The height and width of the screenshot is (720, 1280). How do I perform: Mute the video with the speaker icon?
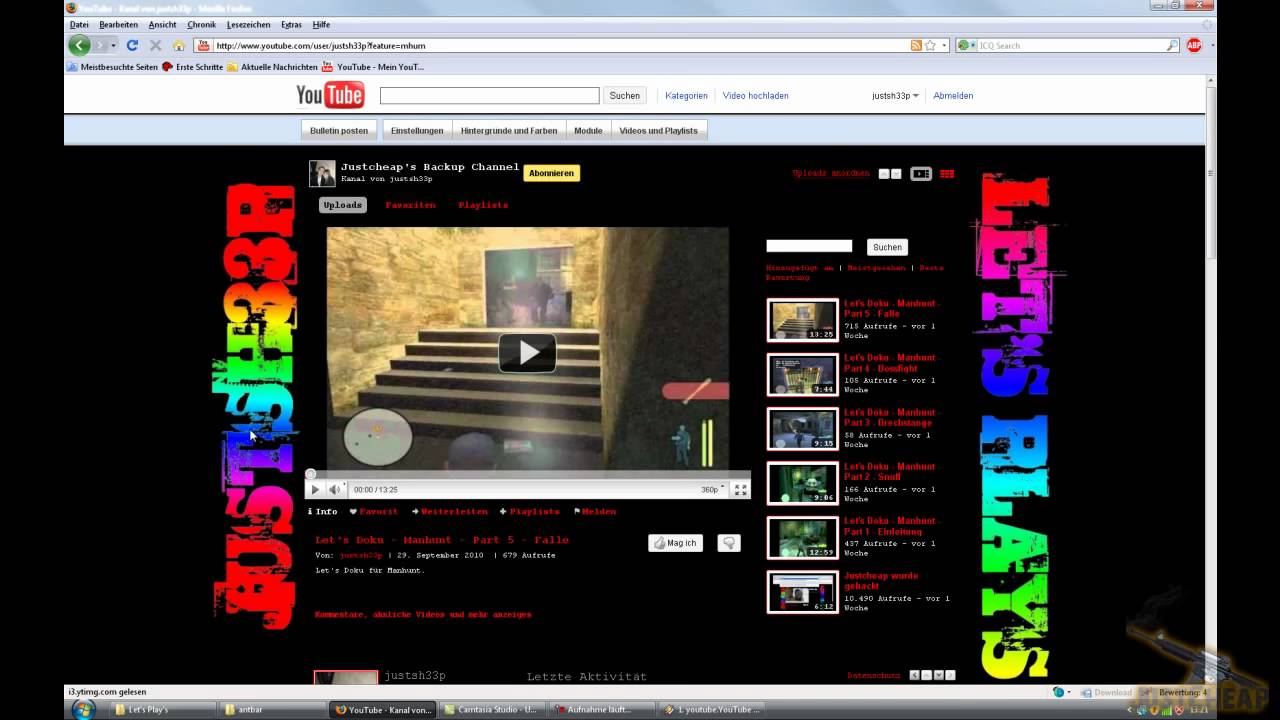(335, 489)
